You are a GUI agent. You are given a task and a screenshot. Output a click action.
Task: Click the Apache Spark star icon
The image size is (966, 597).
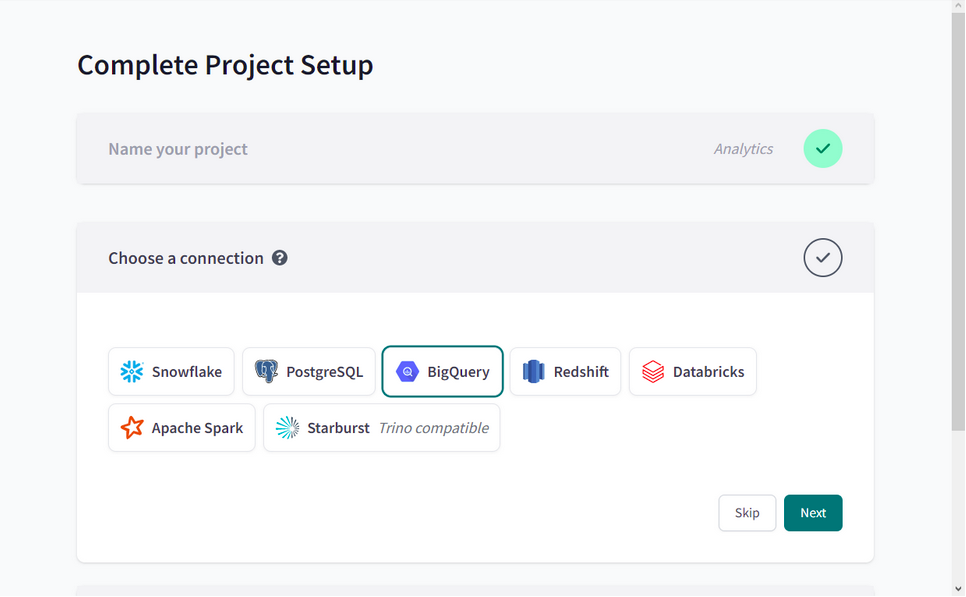click(x=132, y=428)
